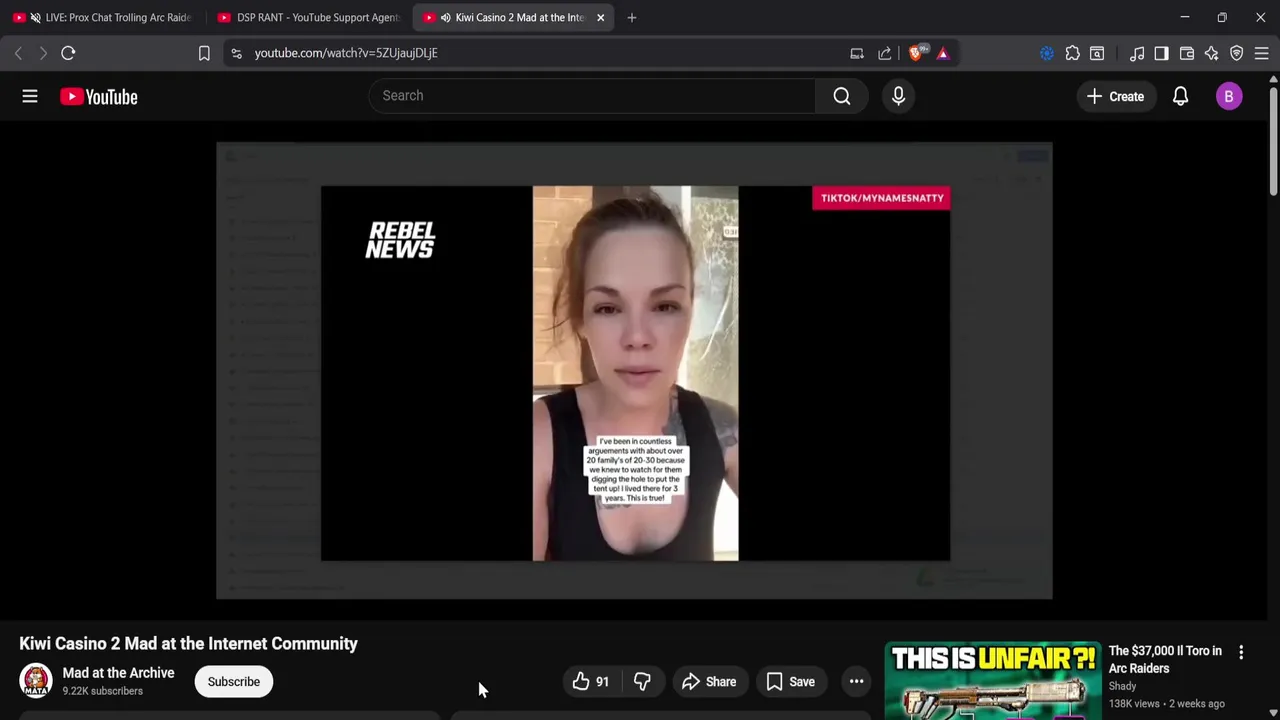1280x720 pixels.
Task: Save the video to a playlist
Action: click(x=791, y=682)
